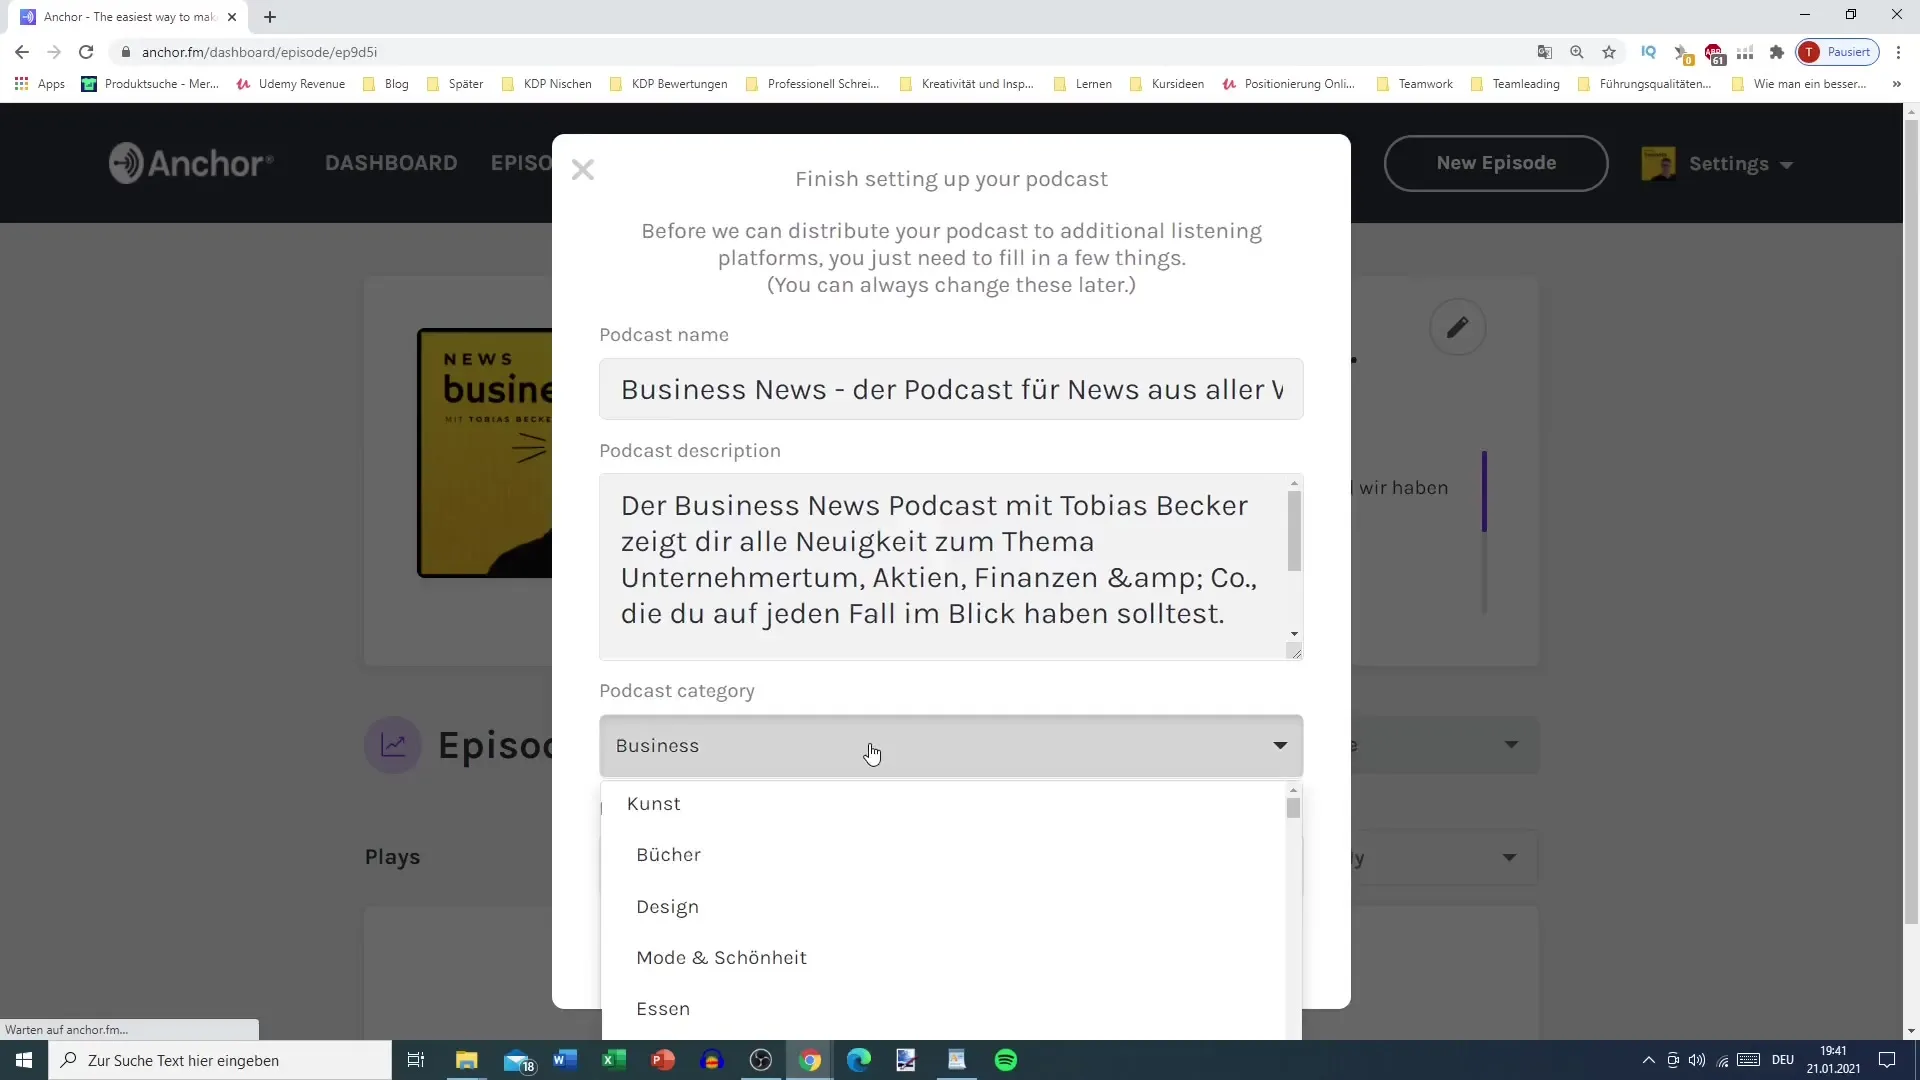Open File Explorer from the taskbar
The height and width of the screenshot is (1080, 1920).
click(467, 1060)
